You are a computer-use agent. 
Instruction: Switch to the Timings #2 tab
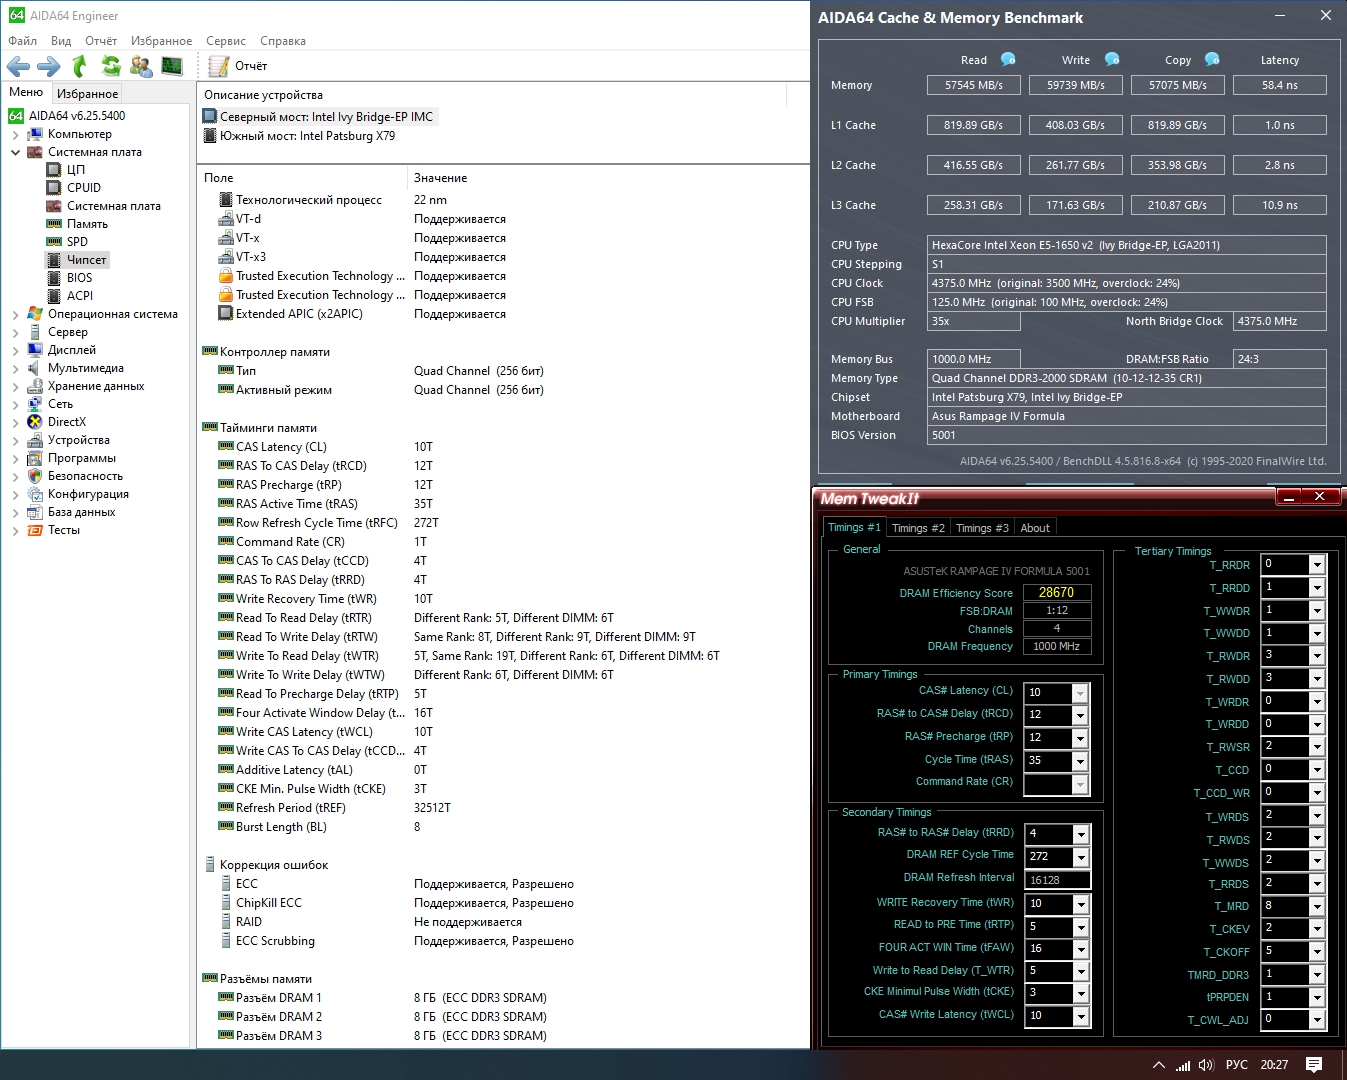917,528
